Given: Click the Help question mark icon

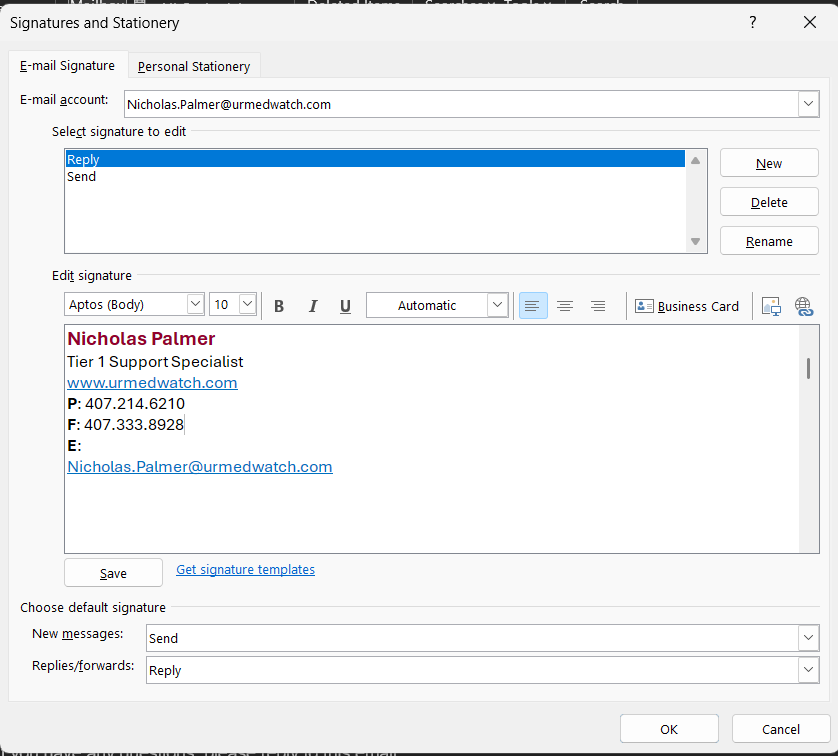Looking at the screenshot, I should 753,22.
